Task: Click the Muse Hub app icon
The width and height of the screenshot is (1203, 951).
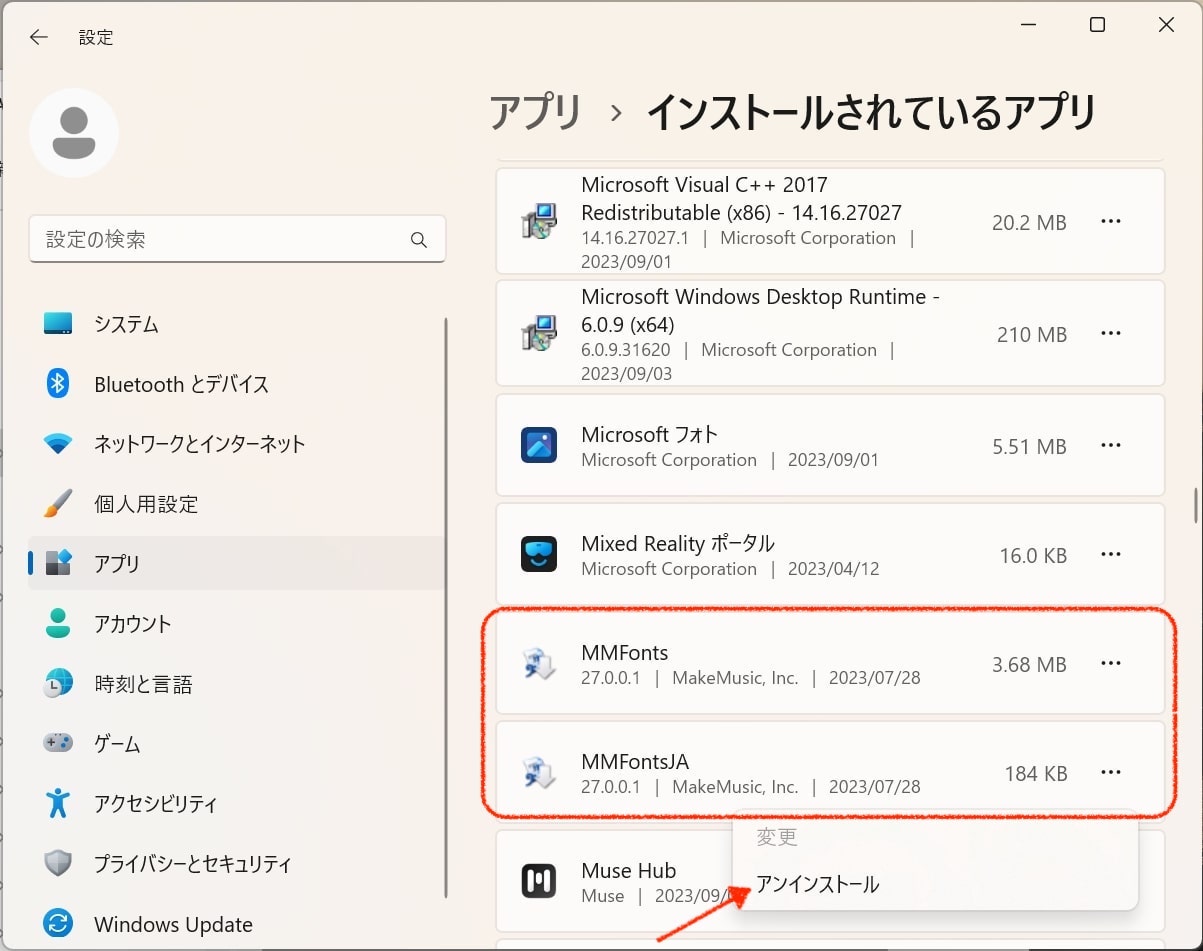Action: point(539,881)
